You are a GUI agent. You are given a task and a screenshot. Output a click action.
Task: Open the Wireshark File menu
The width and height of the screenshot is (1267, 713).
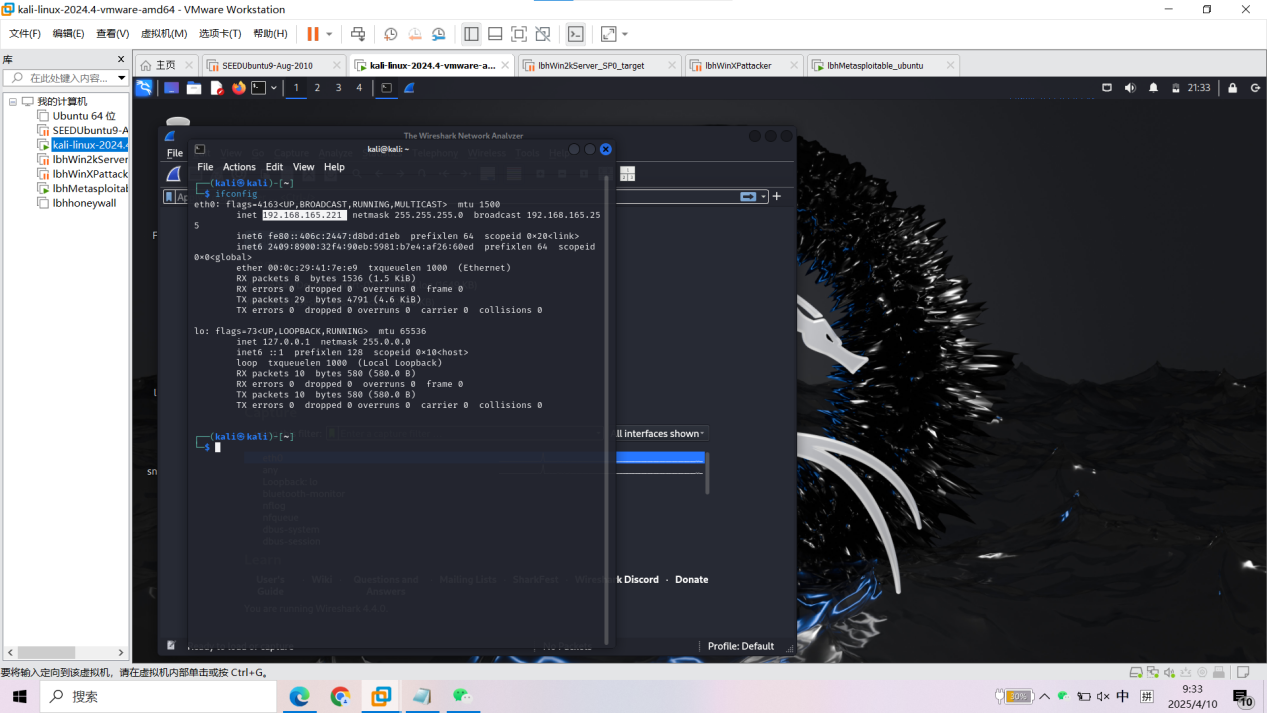175,153
